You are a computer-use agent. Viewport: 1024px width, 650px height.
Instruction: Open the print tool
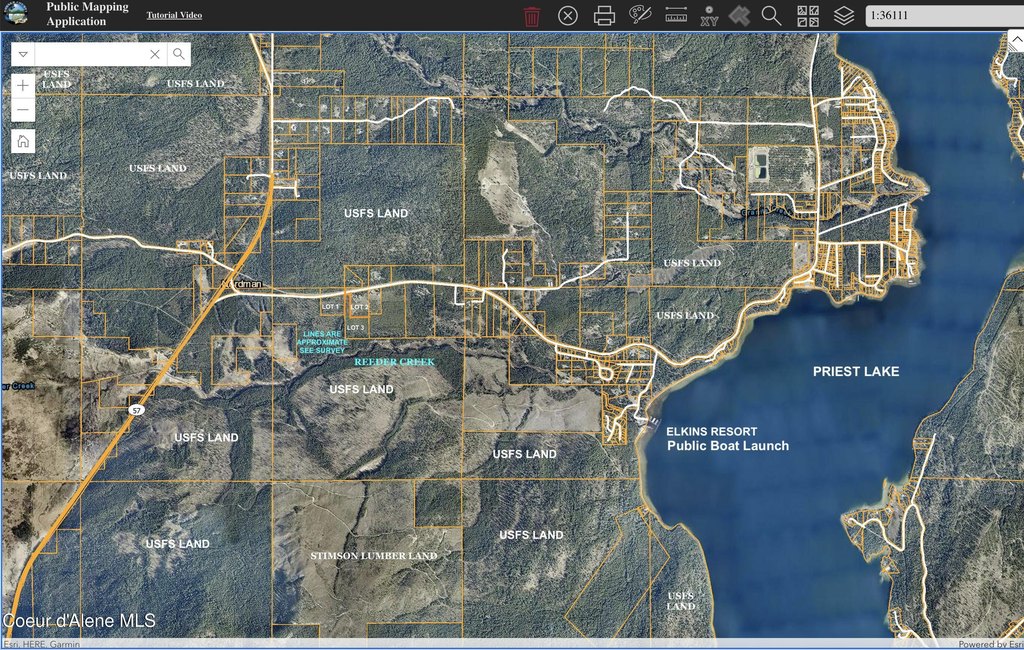pos(604,16)
